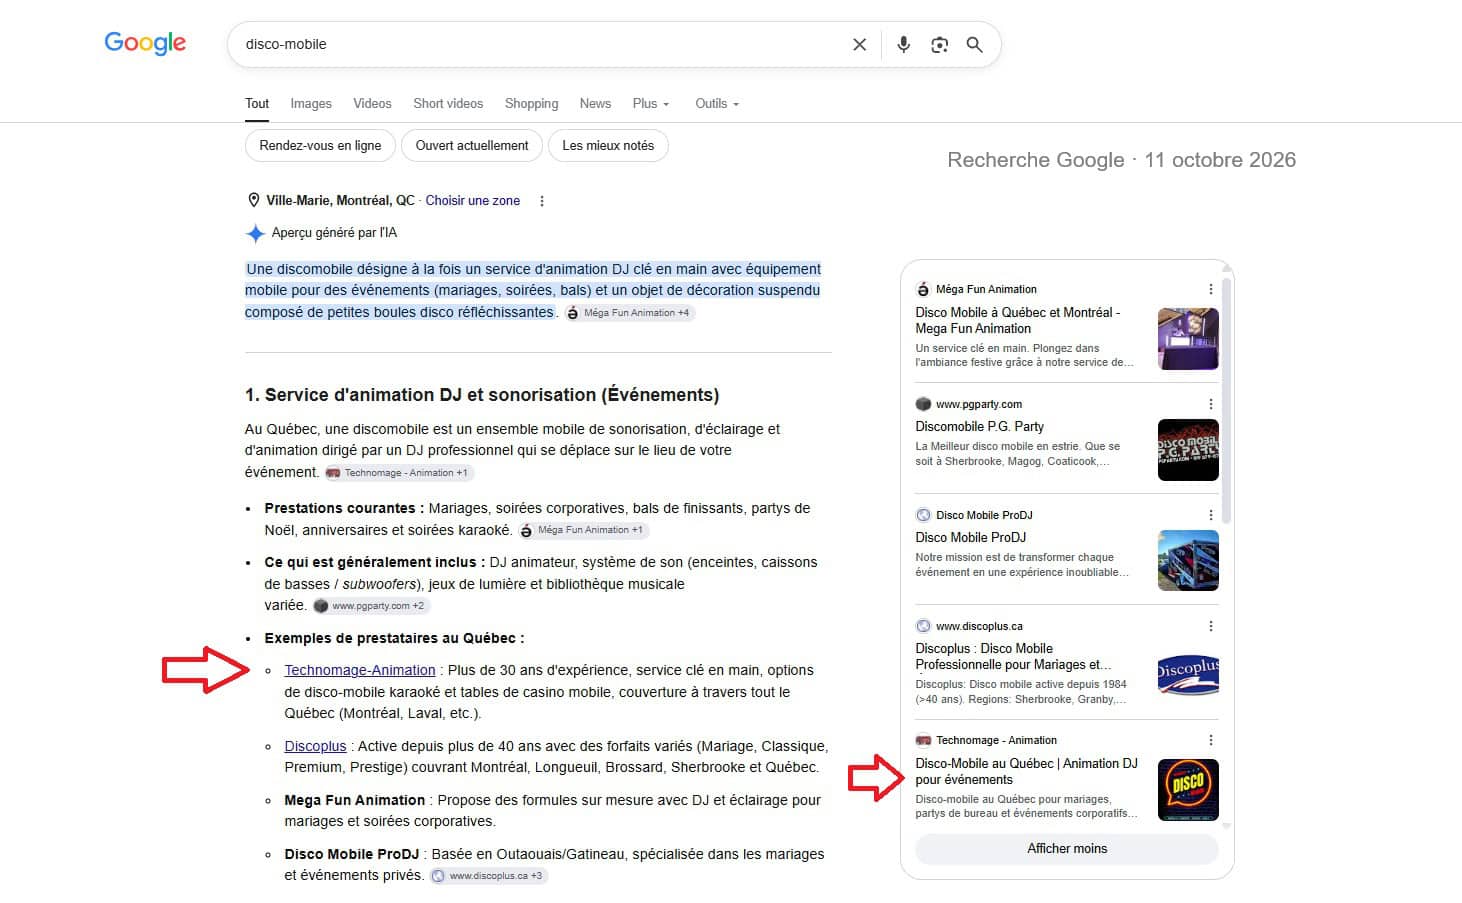
Task: Click the sources panel scrollbar
Action: (1226, 400)
